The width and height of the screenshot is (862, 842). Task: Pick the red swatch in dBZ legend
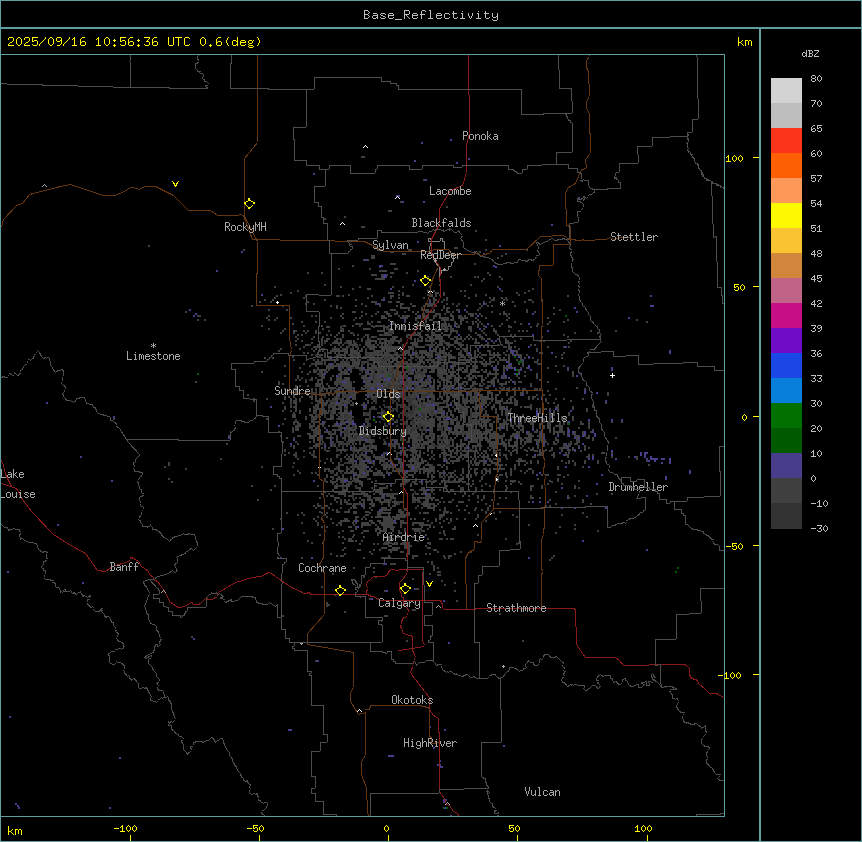click(786, 140)
